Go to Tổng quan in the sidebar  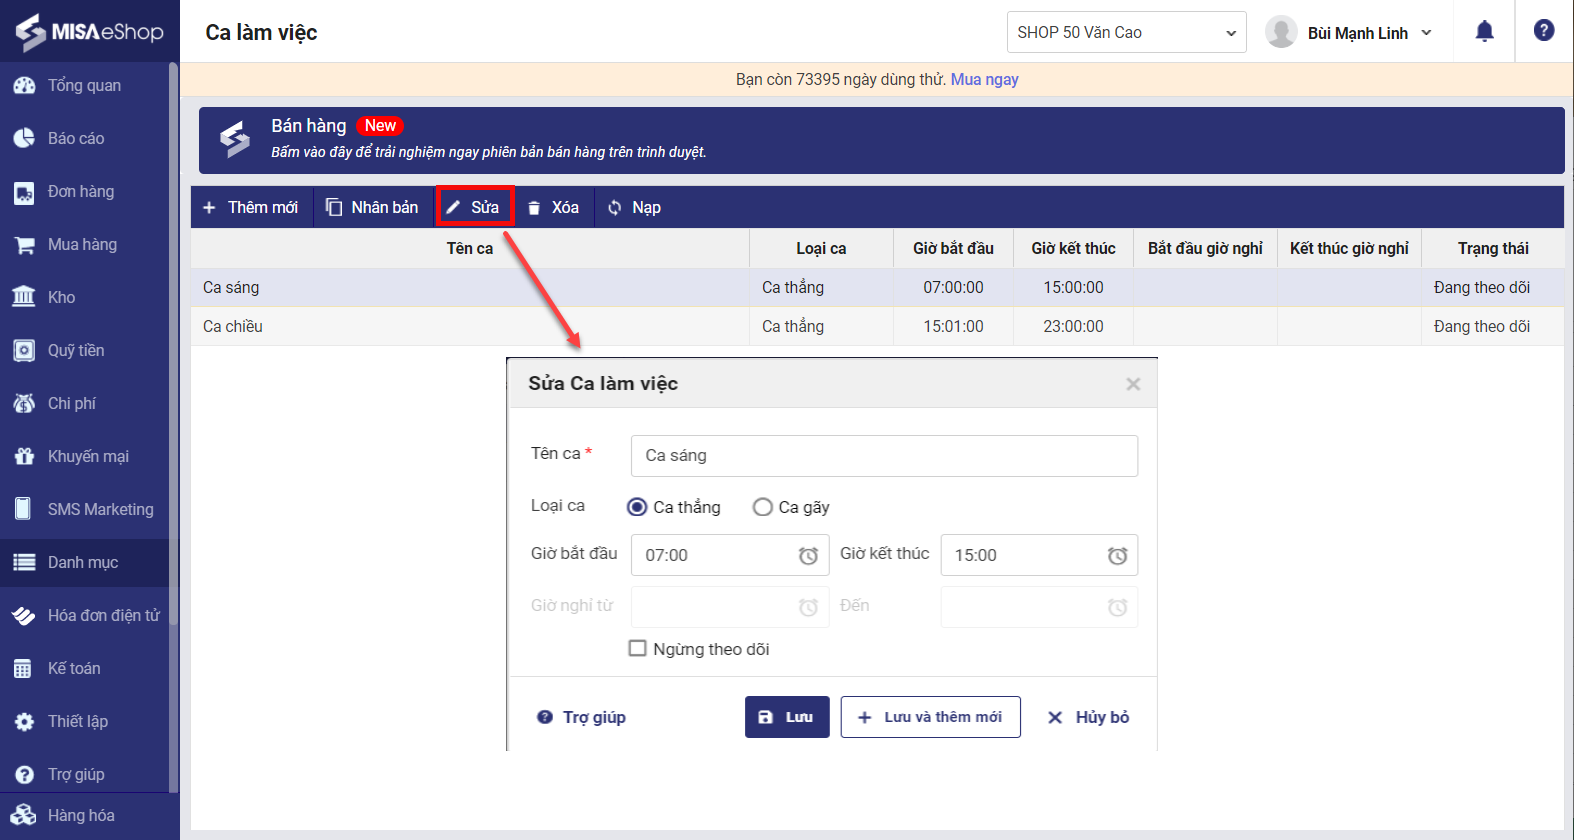[84, 85]
